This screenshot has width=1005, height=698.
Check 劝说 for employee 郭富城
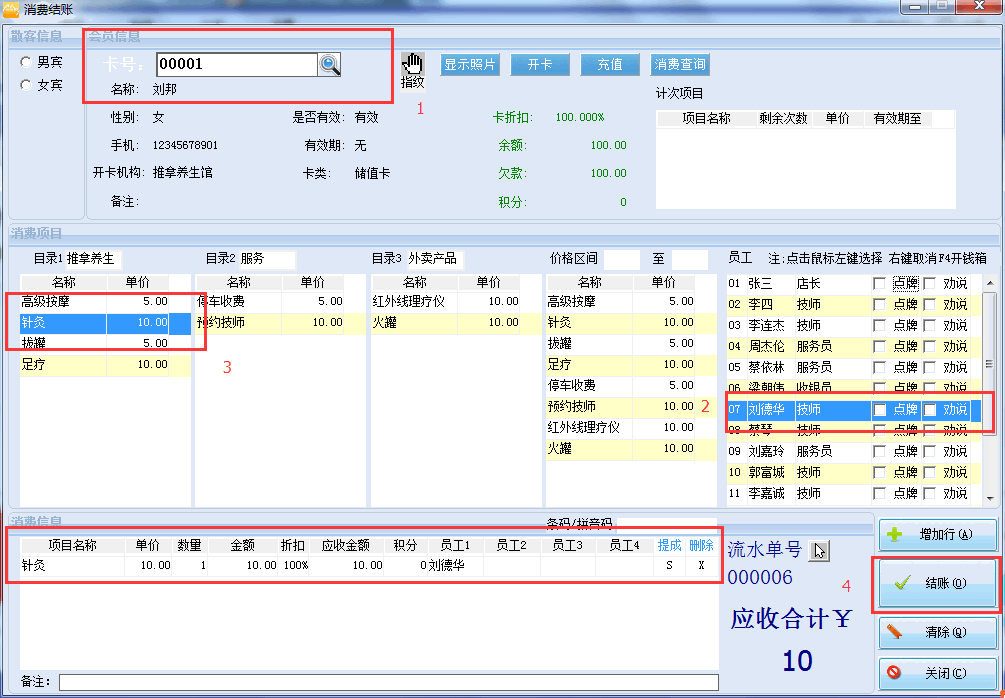(929, 472)
